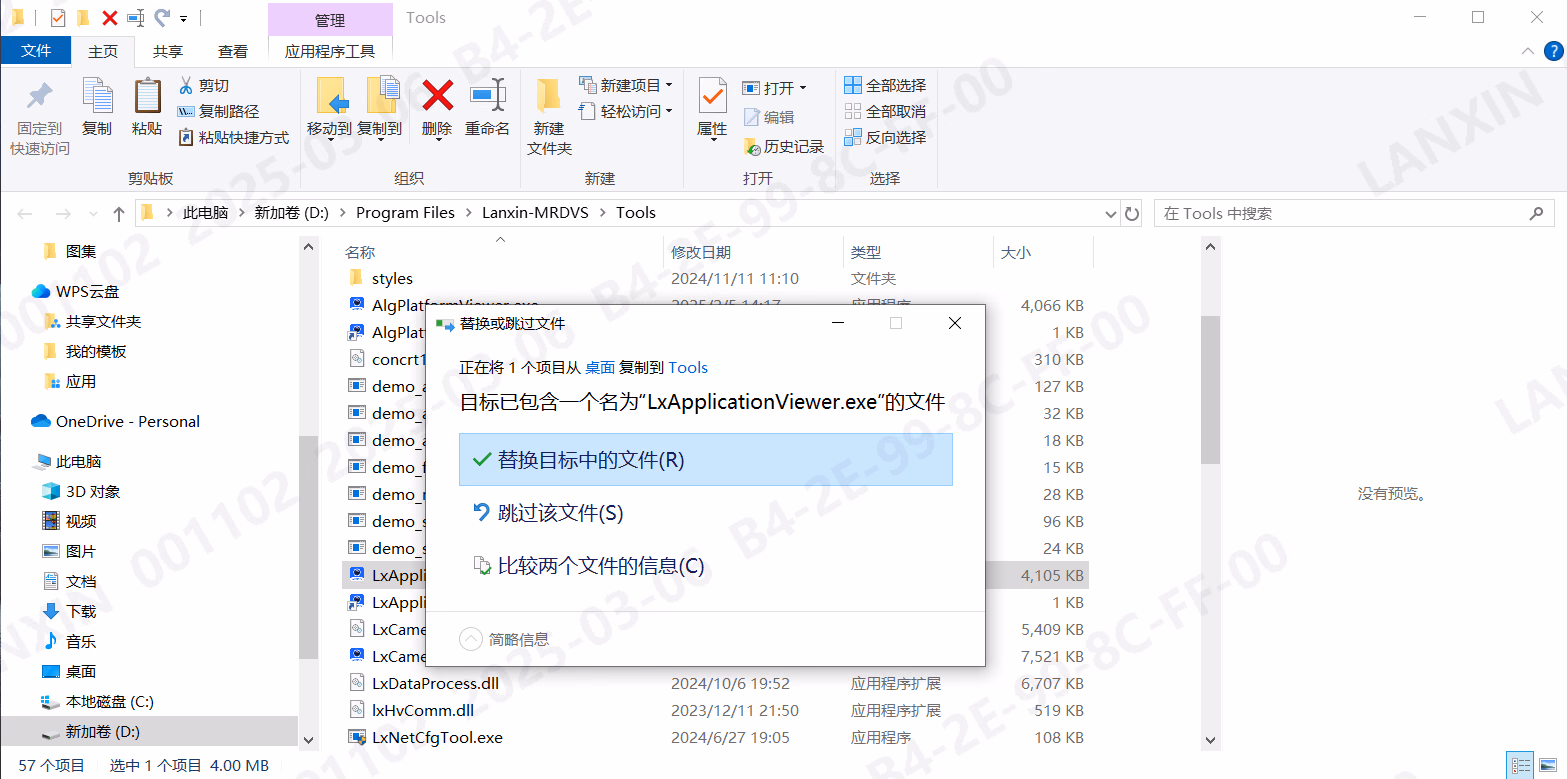Collapse the ribbon with top-right chevron
The width and height of the screenshot is (1567, 779).
click(1526, 51)
